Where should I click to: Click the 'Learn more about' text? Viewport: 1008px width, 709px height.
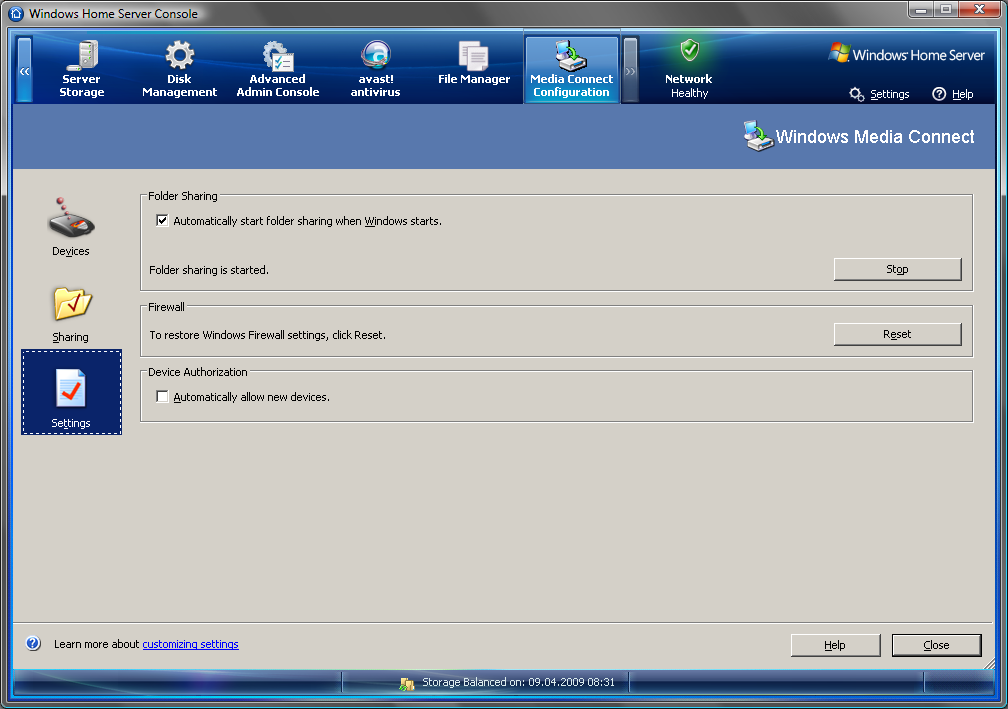tap(96, 644)
